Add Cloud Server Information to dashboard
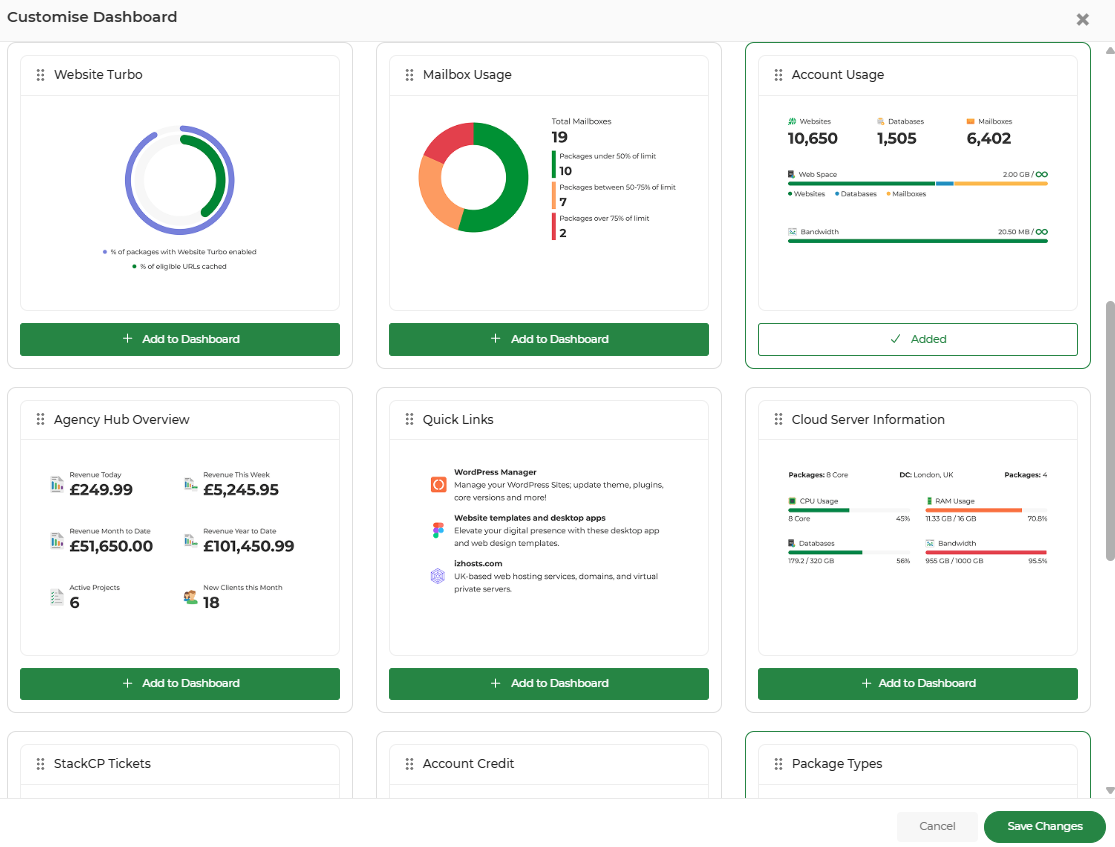Image resolution: width=1115 pixels, height=847 pixels. click(x=917, y=683)
